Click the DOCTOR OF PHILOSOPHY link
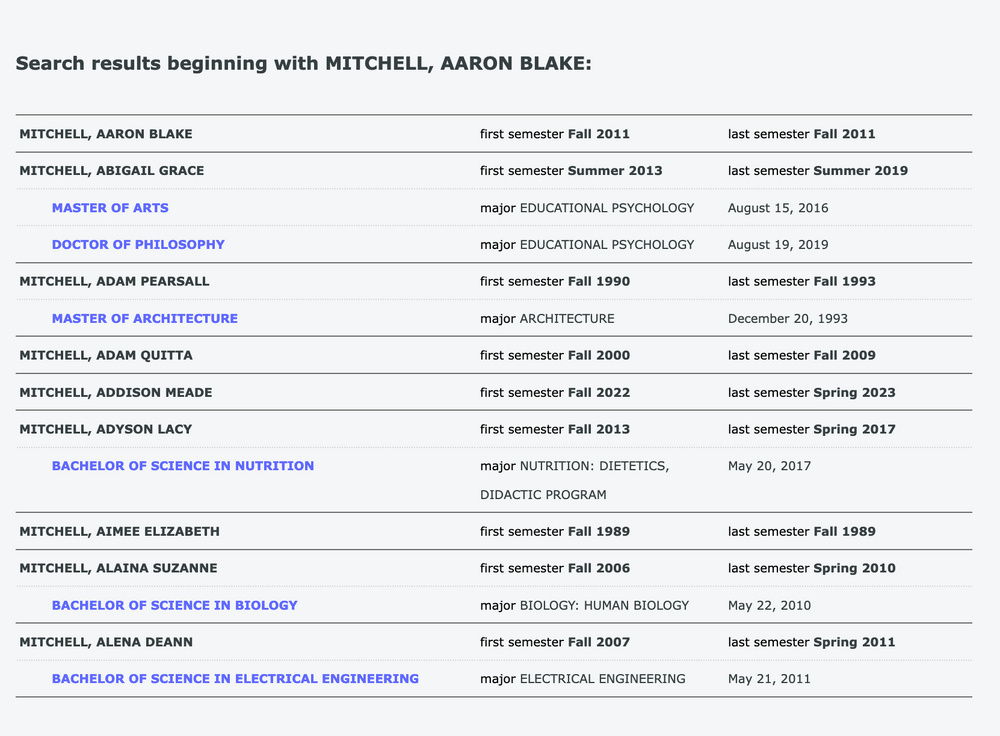1000x736 pixels. (138, 245)
